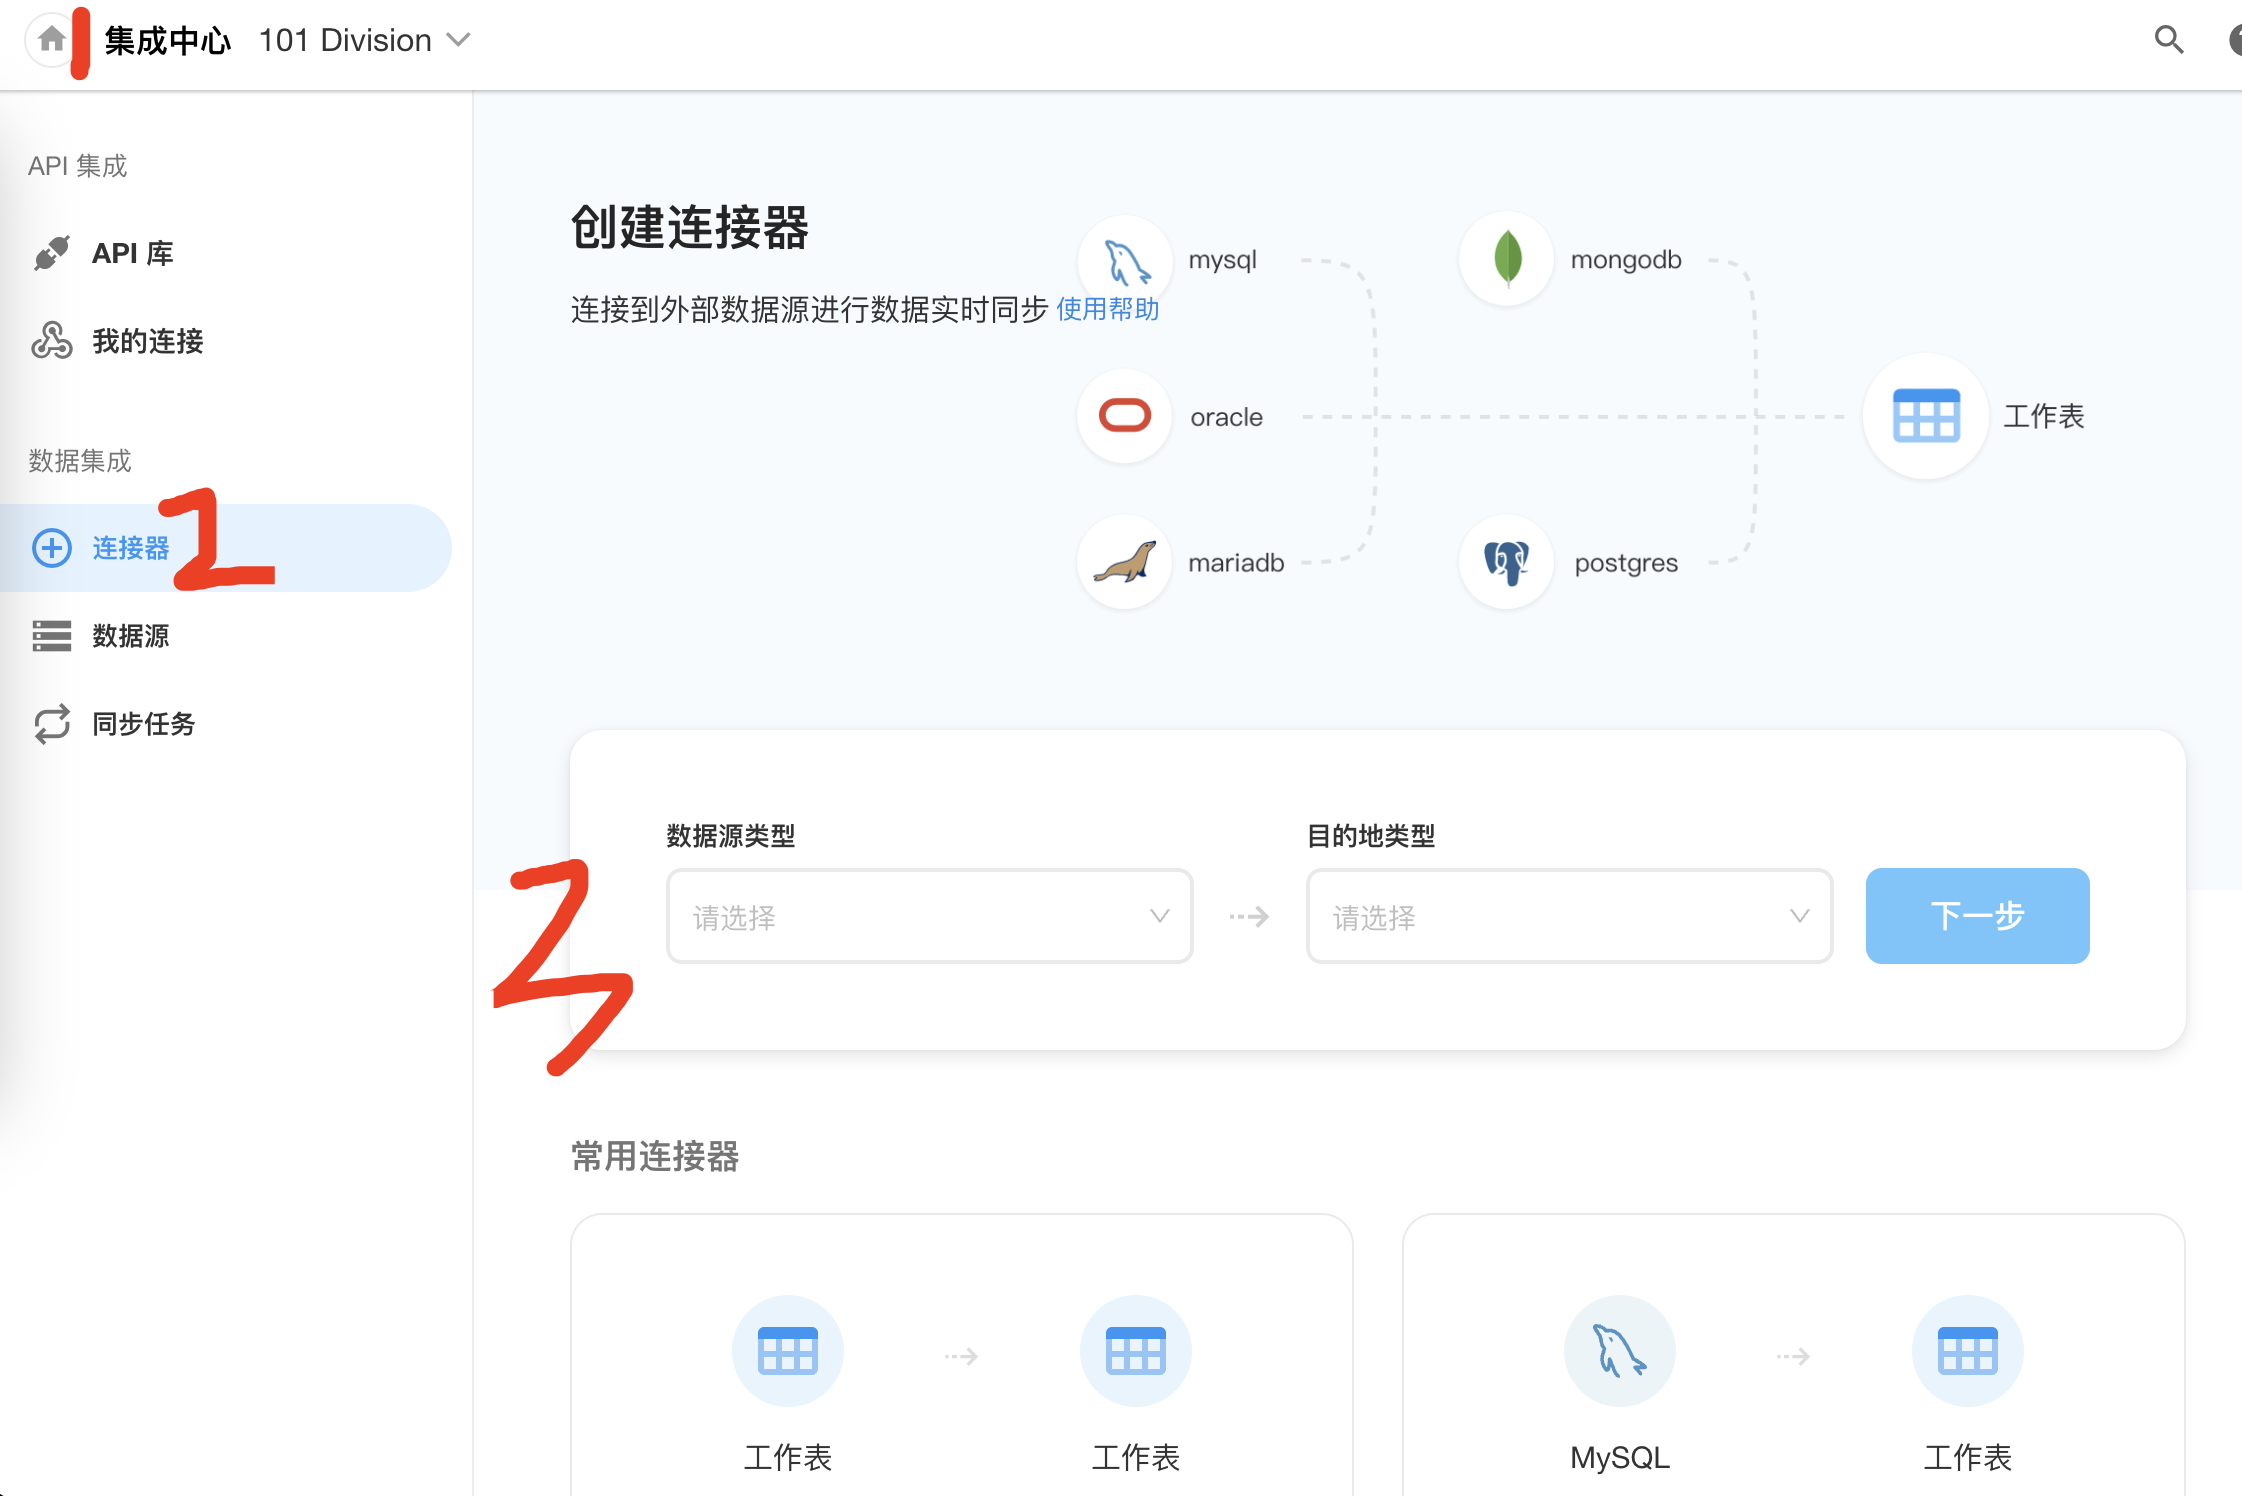Image resolution: width=2242 pixels, height=1496 pixels.
Task: Expand the 101 Division dropdown
Action: point(364,40)
